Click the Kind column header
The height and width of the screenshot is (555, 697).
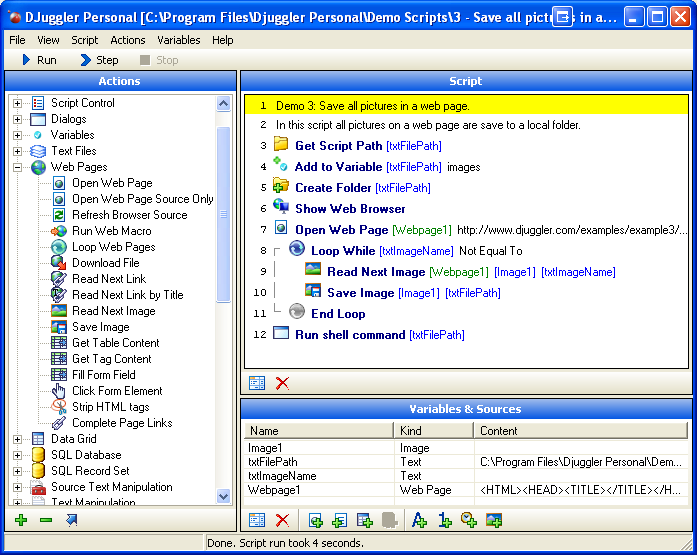(x=433, y=431)
